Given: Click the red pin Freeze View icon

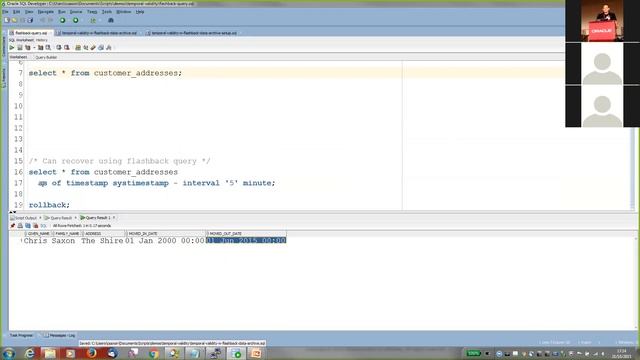Looking at the screenshot, I should coord(12,225).
